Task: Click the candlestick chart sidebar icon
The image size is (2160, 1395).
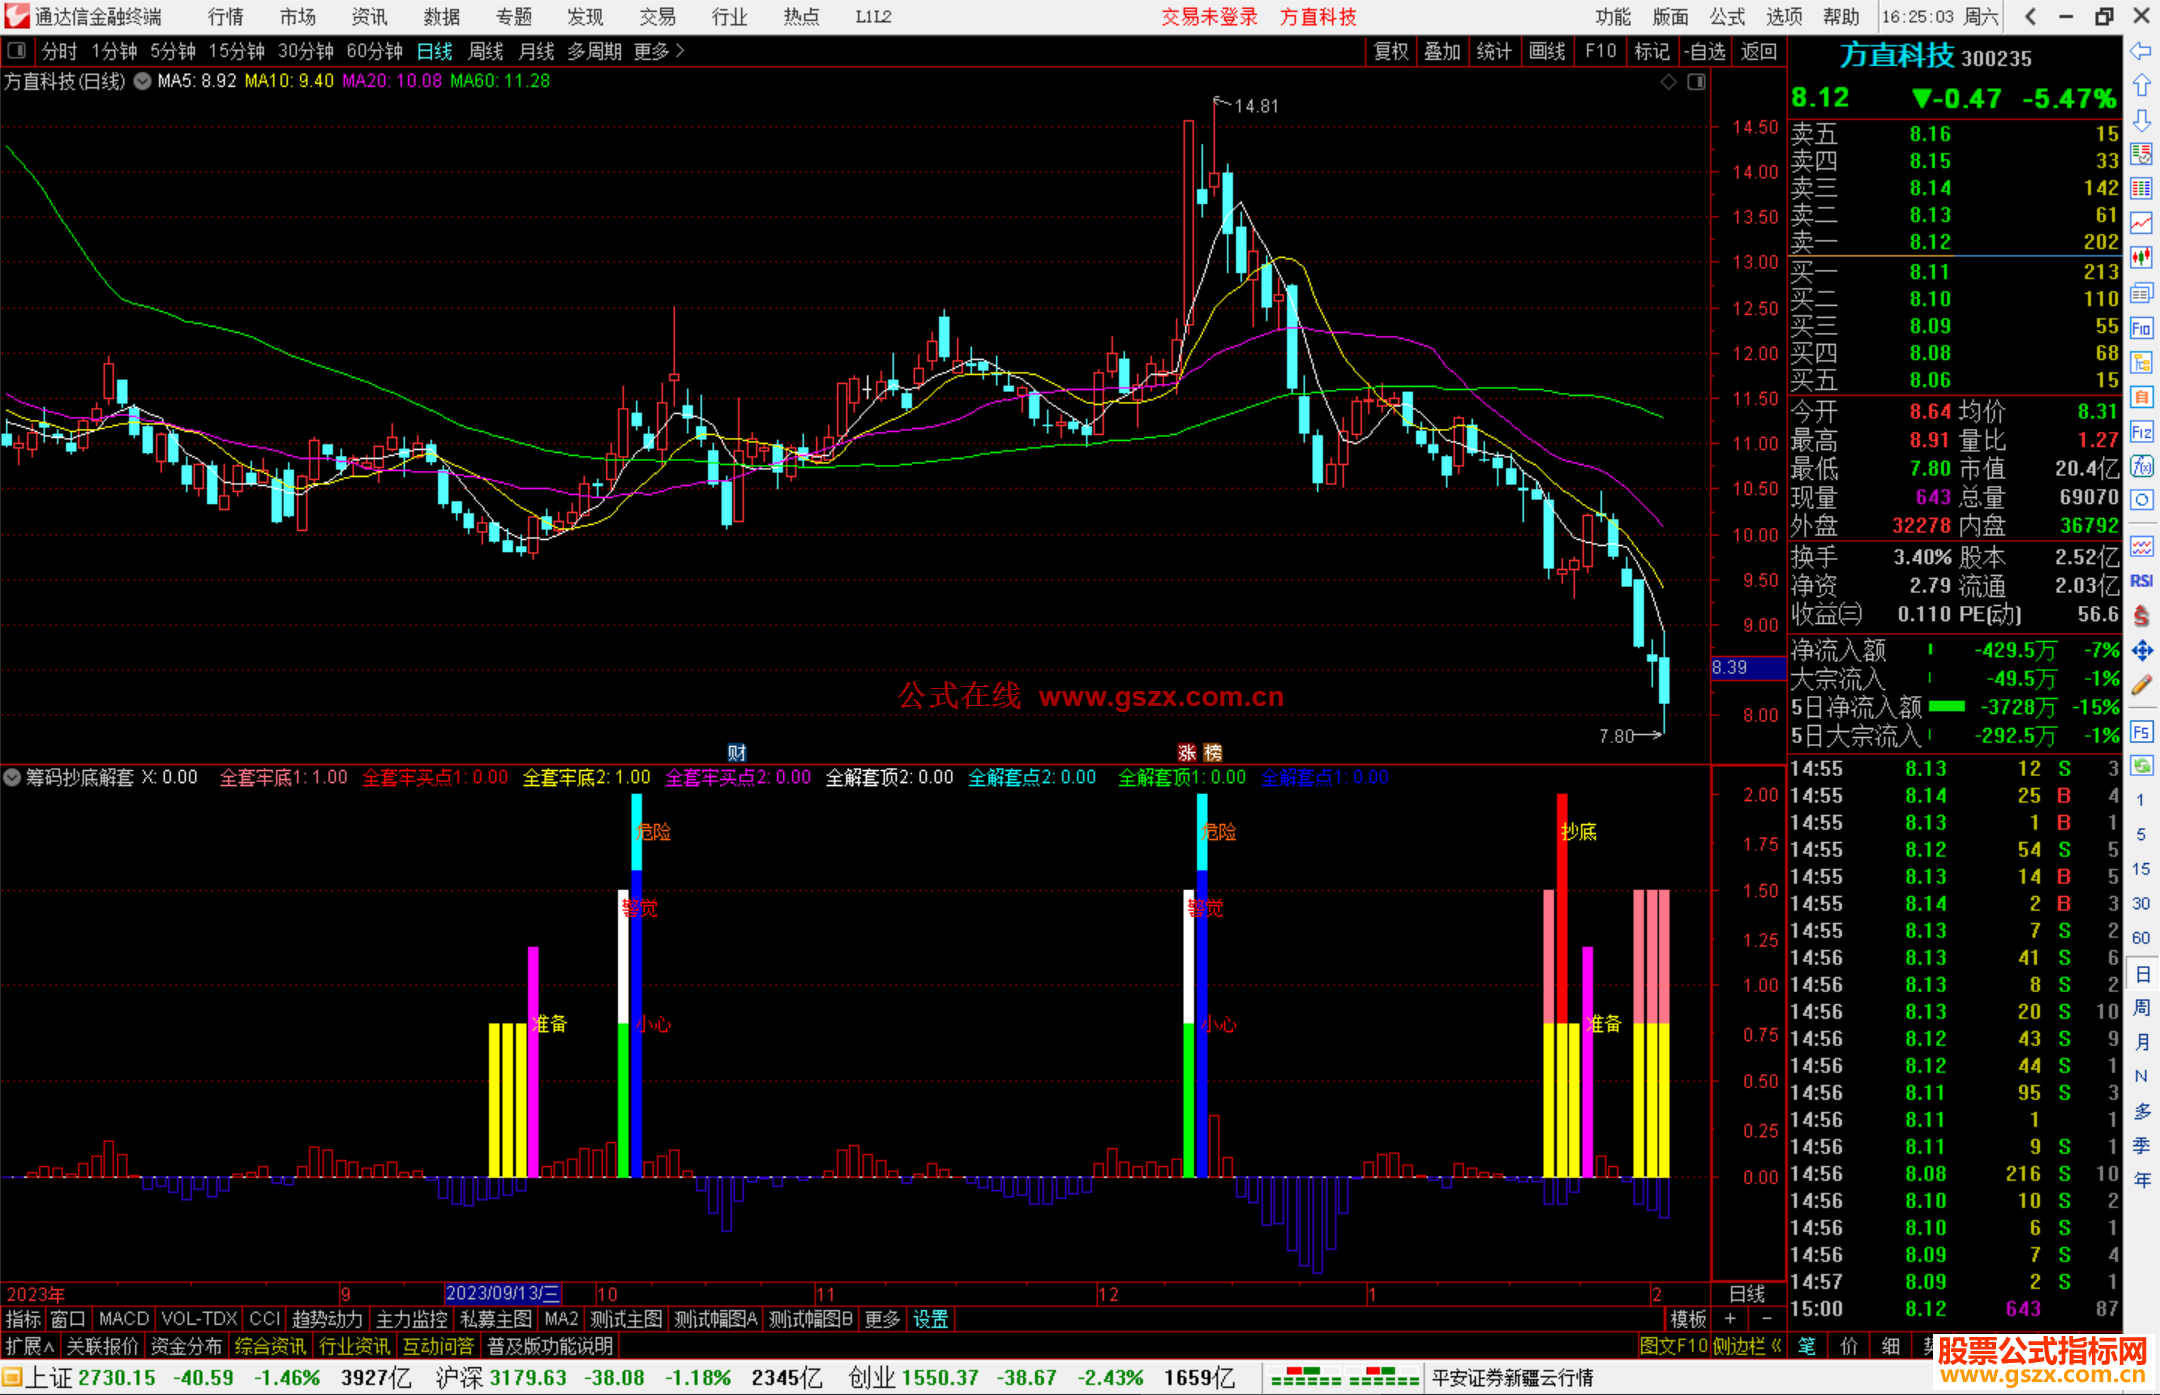Action: pyautogui.click(x=2141, y=258)
